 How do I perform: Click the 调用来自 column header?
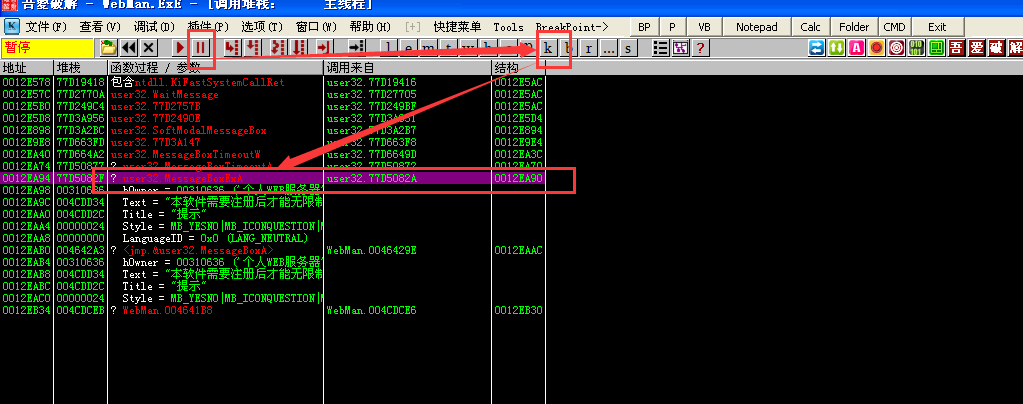click(x=408, y=68)
